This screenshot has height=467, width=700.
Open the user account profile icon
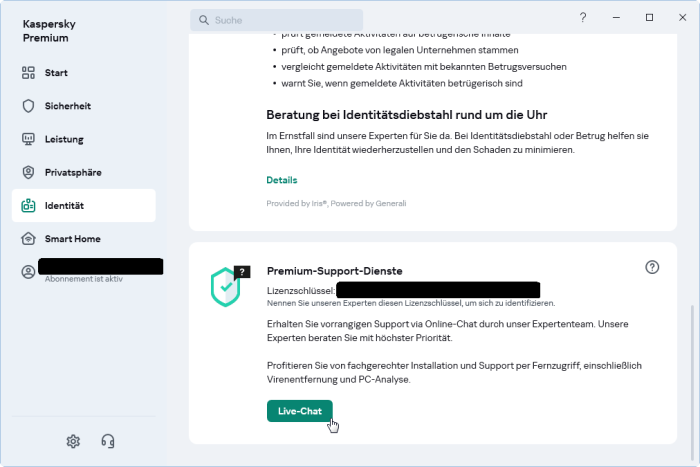[x=28, y=272]
